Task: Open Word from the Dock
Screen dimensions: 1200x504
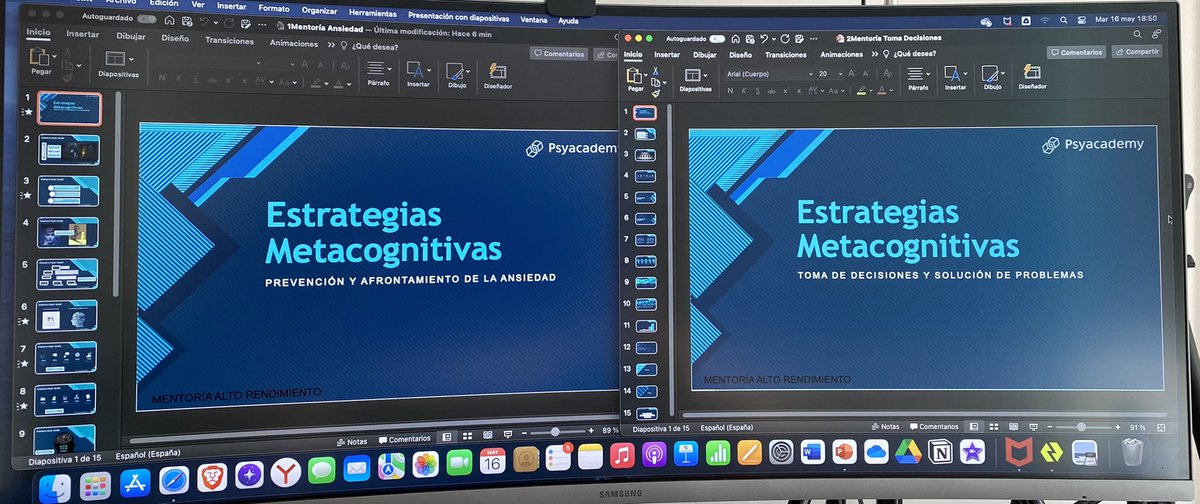Action: pyautogui.click(x=811, y=452)
